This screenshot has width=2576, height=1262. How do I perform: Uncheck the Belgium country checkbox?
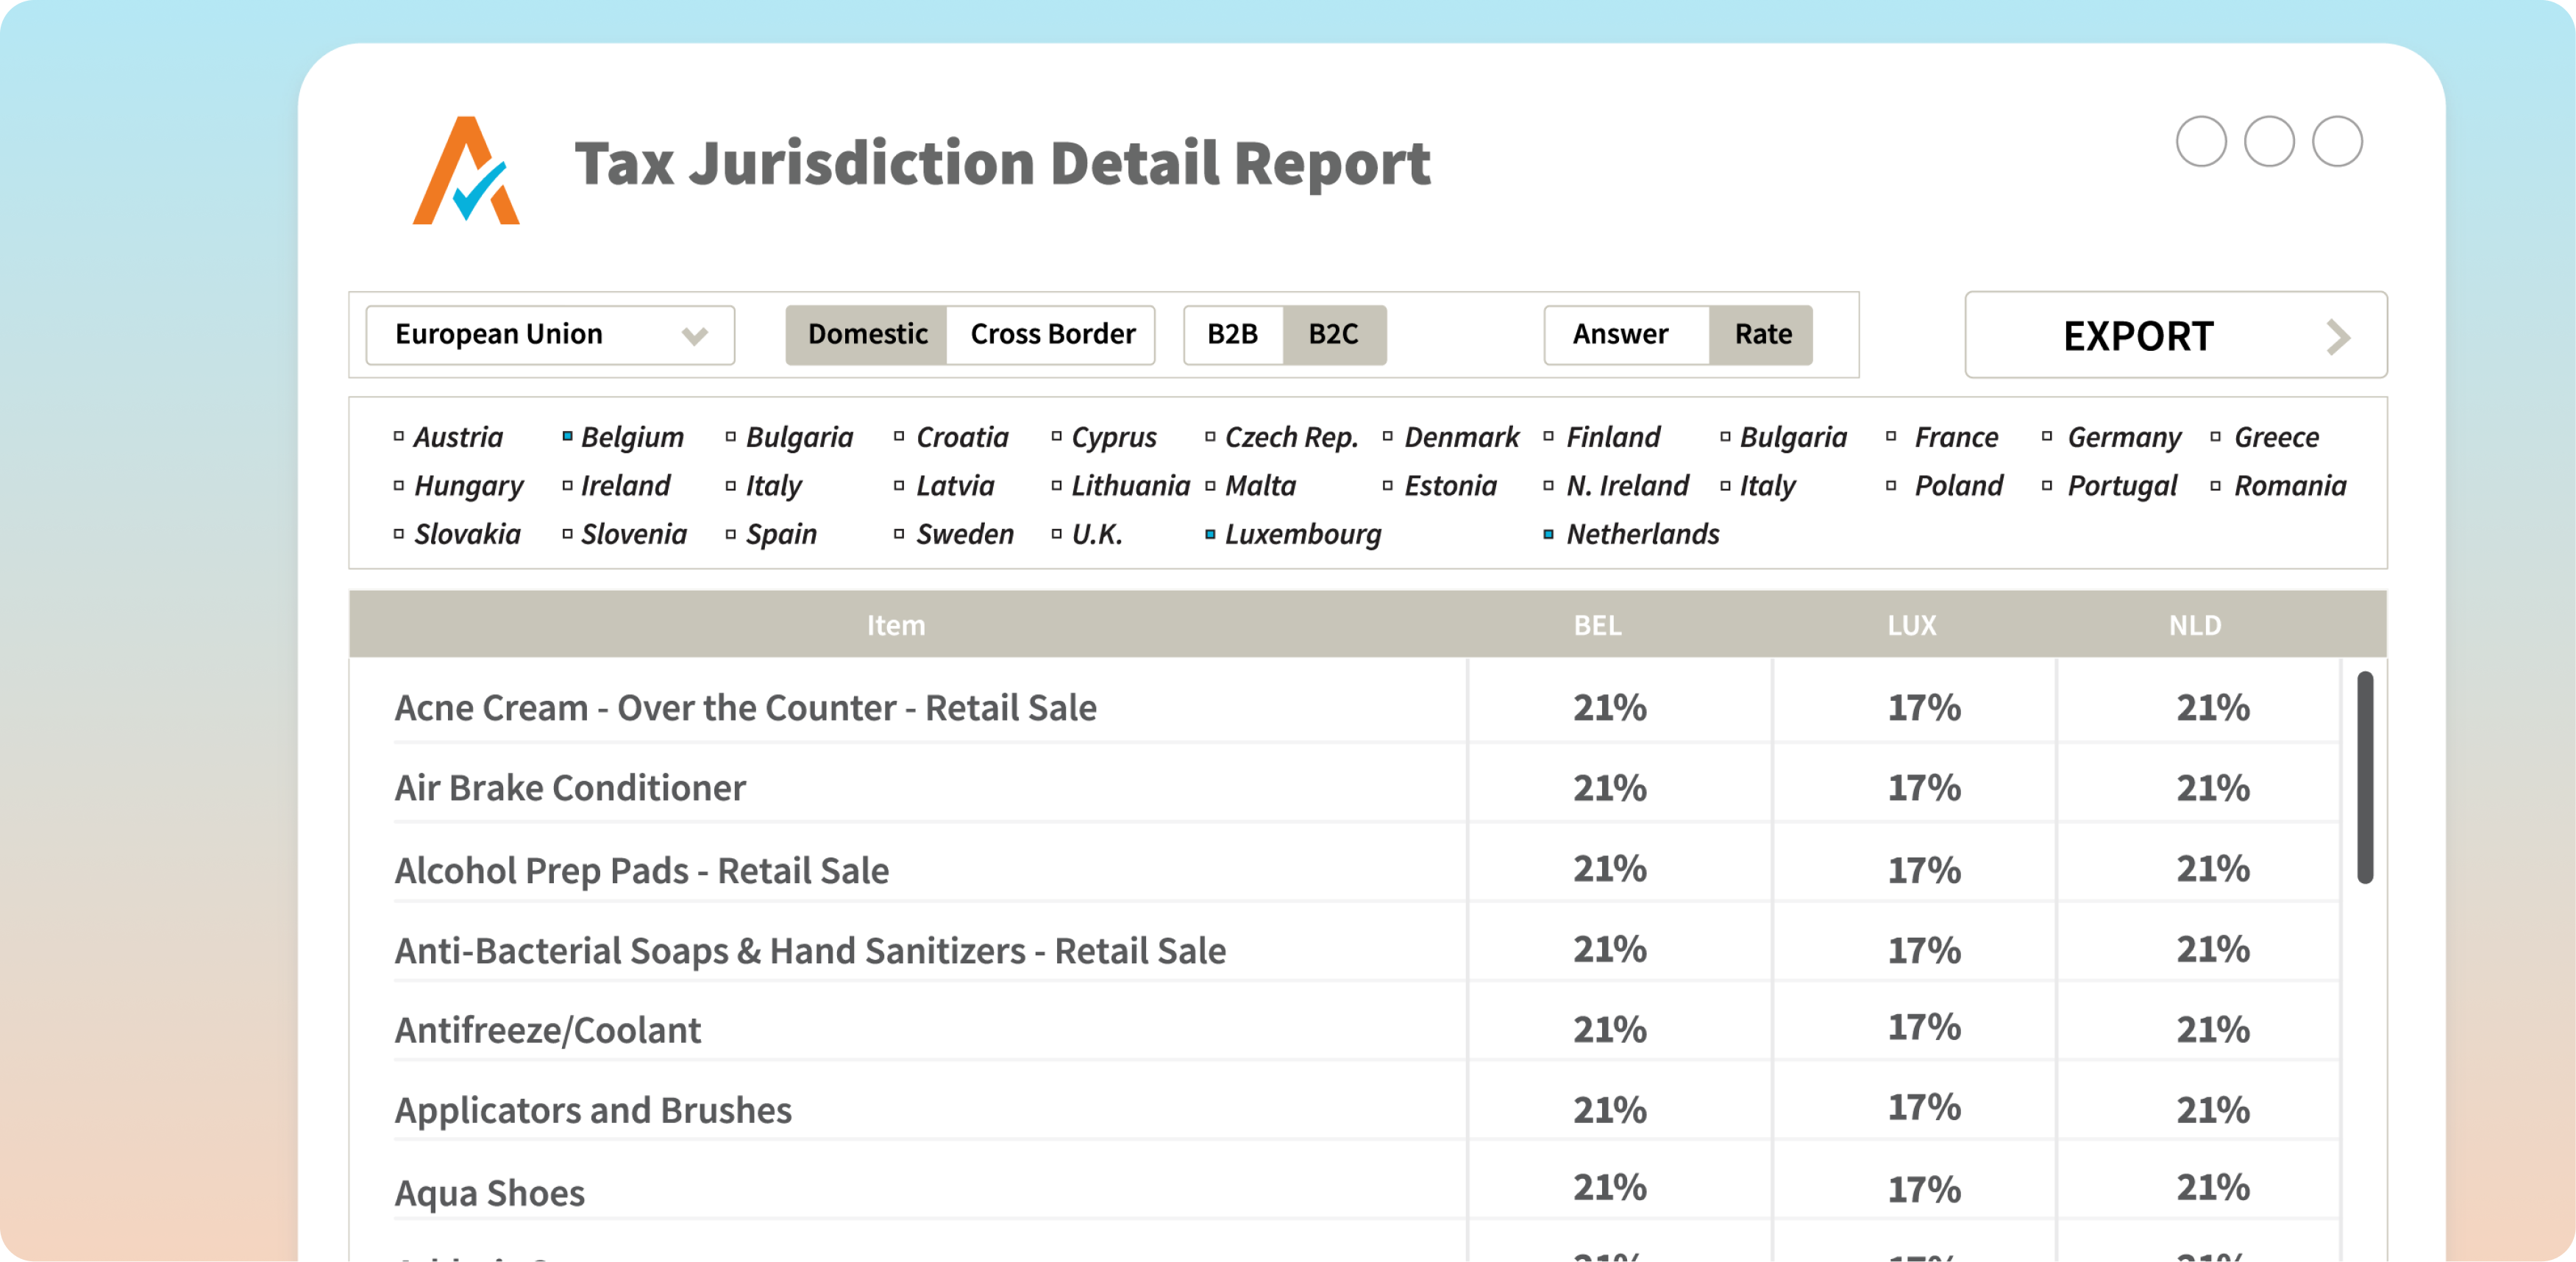[x=567, y=436]
